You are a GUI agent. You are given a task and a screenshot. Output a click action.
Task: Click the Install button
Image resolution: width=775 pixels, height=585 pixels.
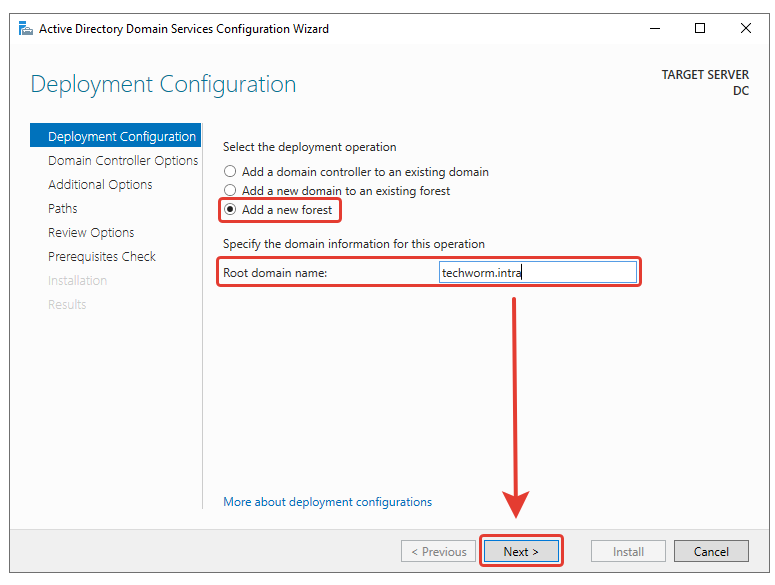pyautogui.click(x=628, y=551)
